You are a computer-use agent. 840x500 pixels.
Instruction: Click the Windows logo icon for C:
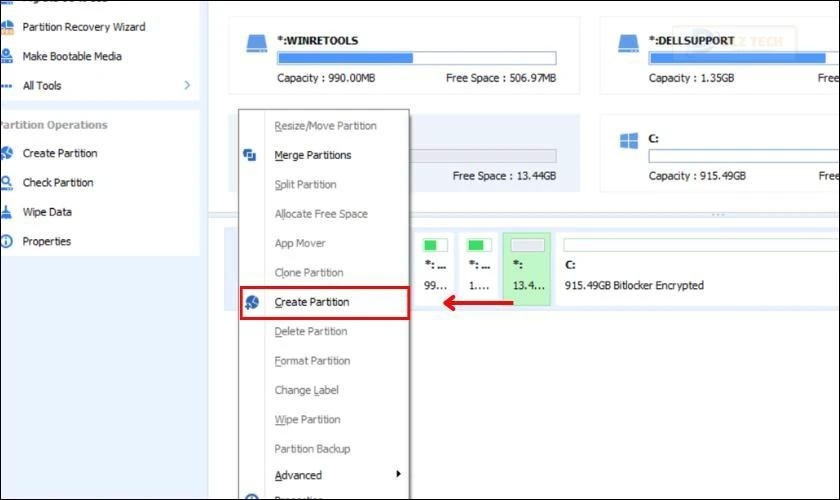(628, 141)
